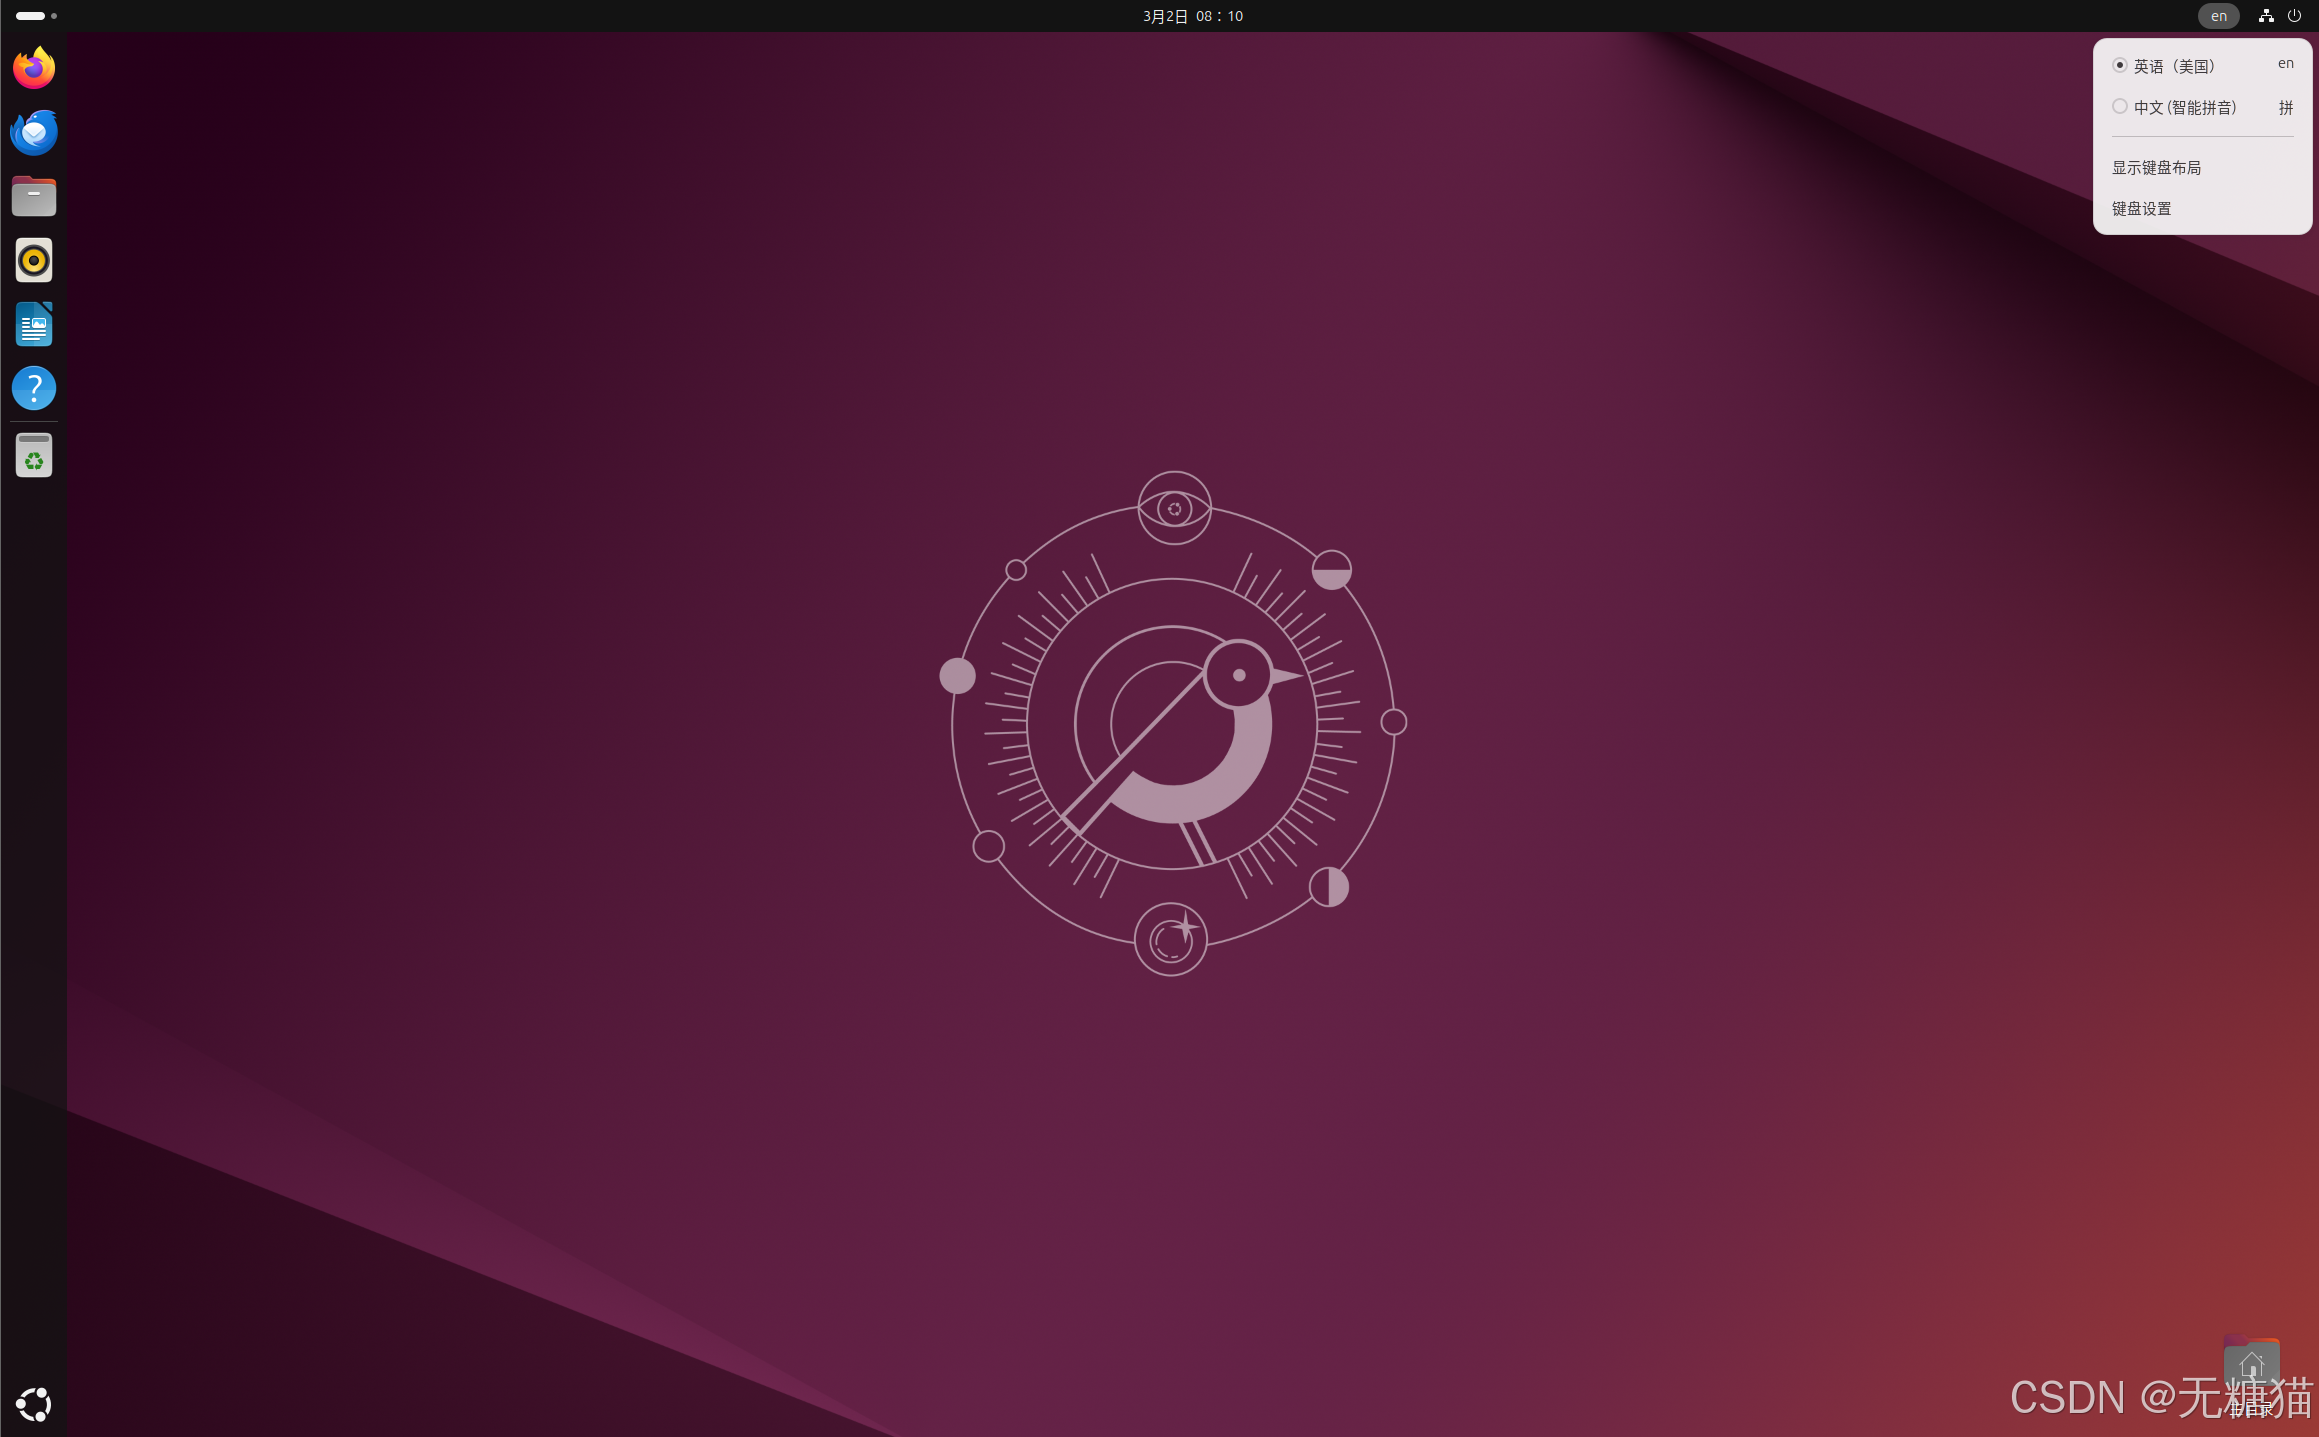Show applications via Ubuntu logo
This screenshot has width=2319, height=1437.
(34, 1404)
